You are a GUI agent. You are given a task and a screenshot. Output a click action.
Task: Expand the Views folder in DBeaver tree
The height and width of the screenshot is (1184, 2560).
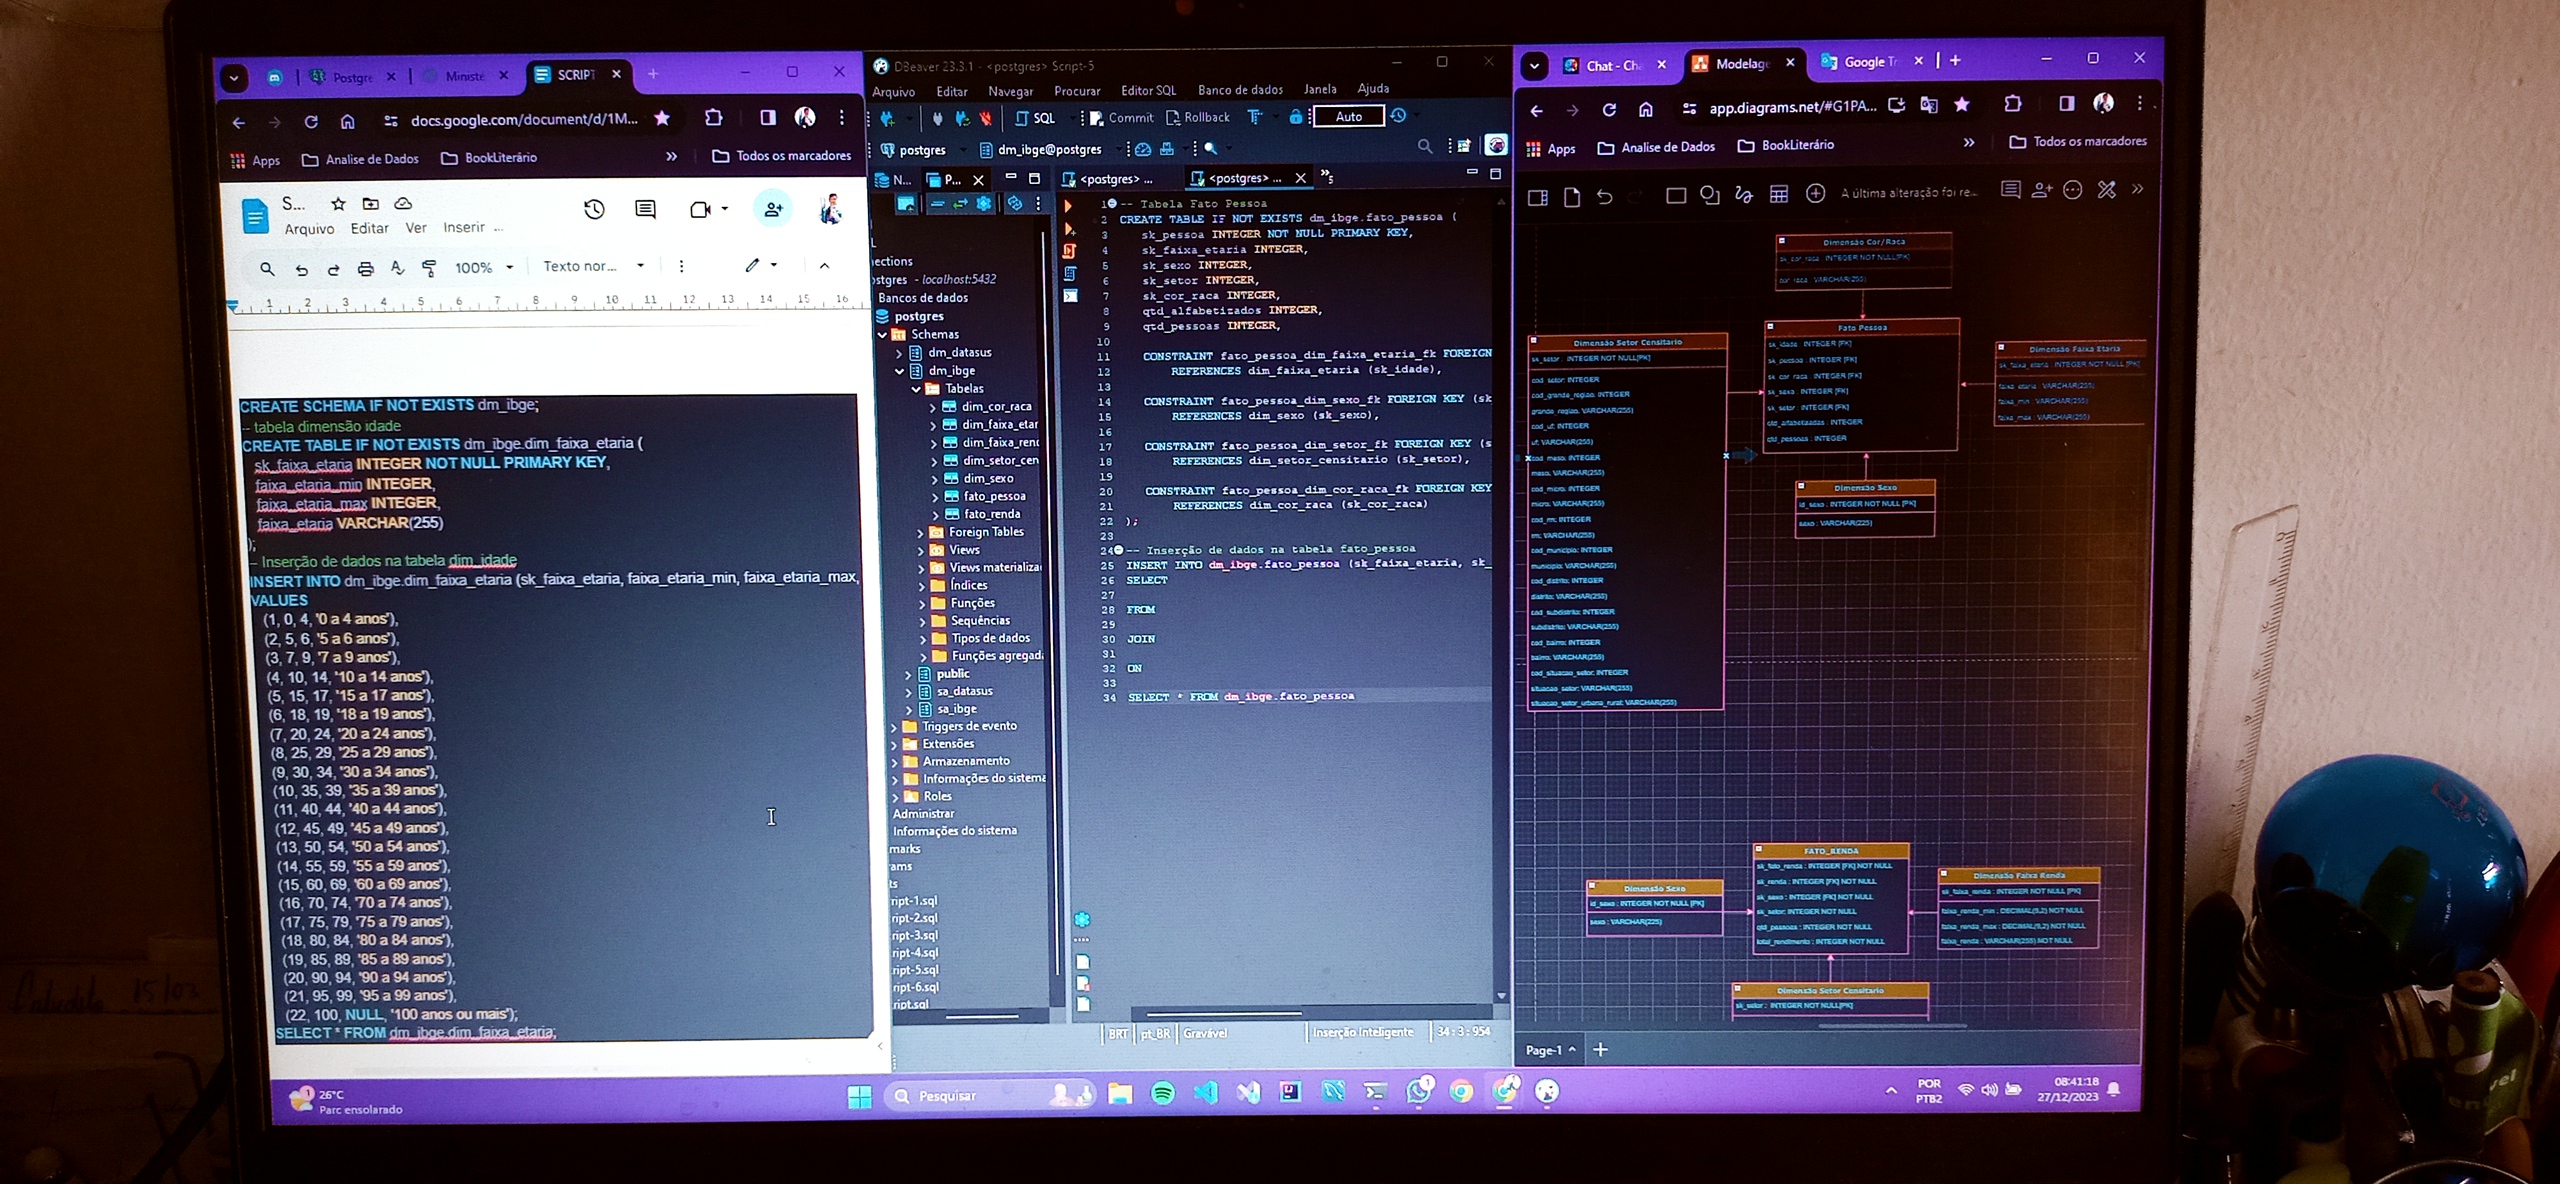[921, 551]
